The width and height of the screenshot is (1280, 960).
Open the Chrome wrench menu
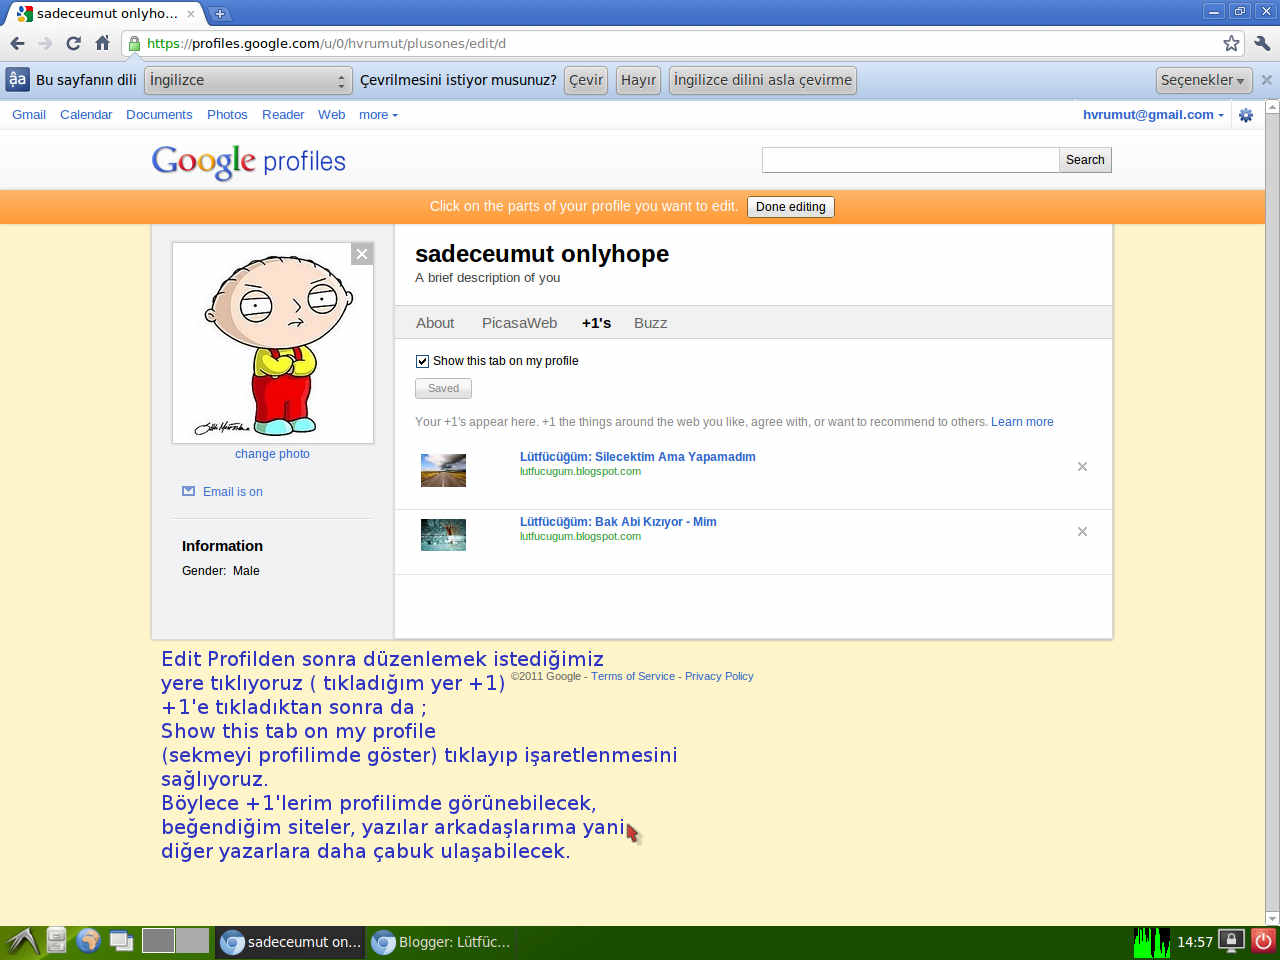click(1262, 43)
